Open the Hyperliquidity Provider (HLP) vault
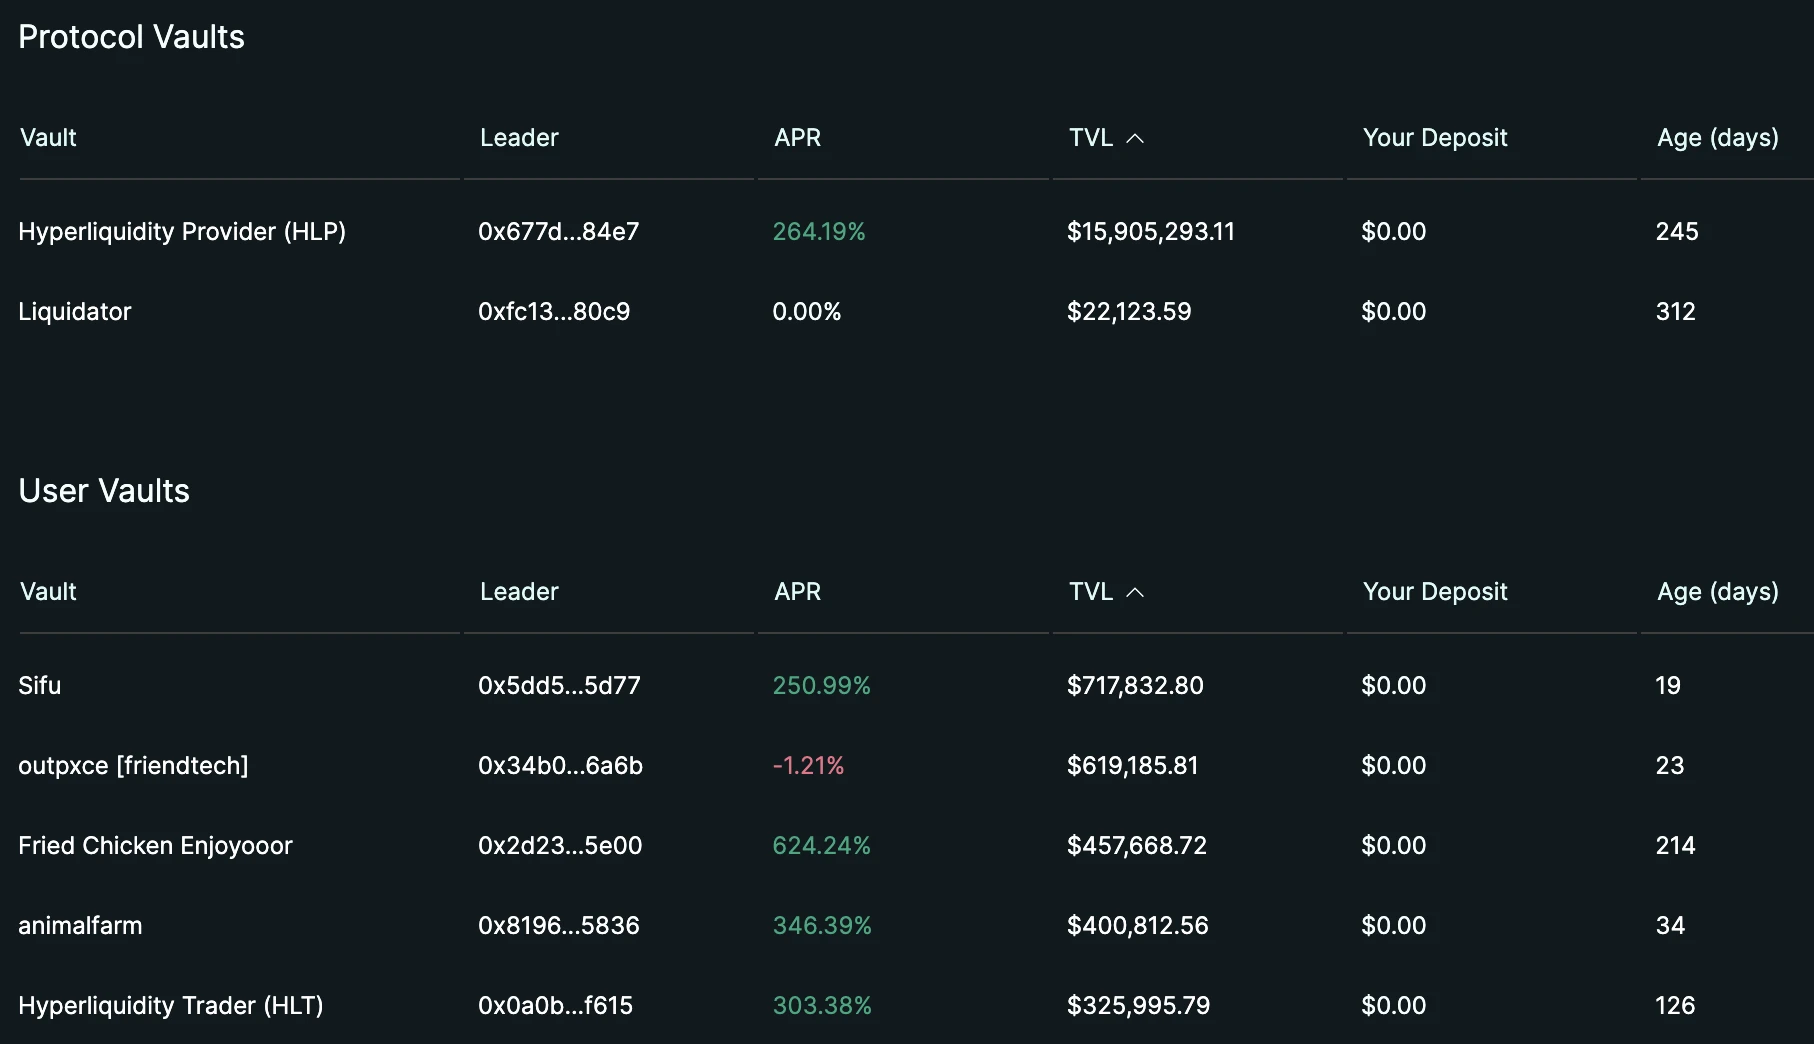The image size is (1814, 1044). (x=182, y=231)
